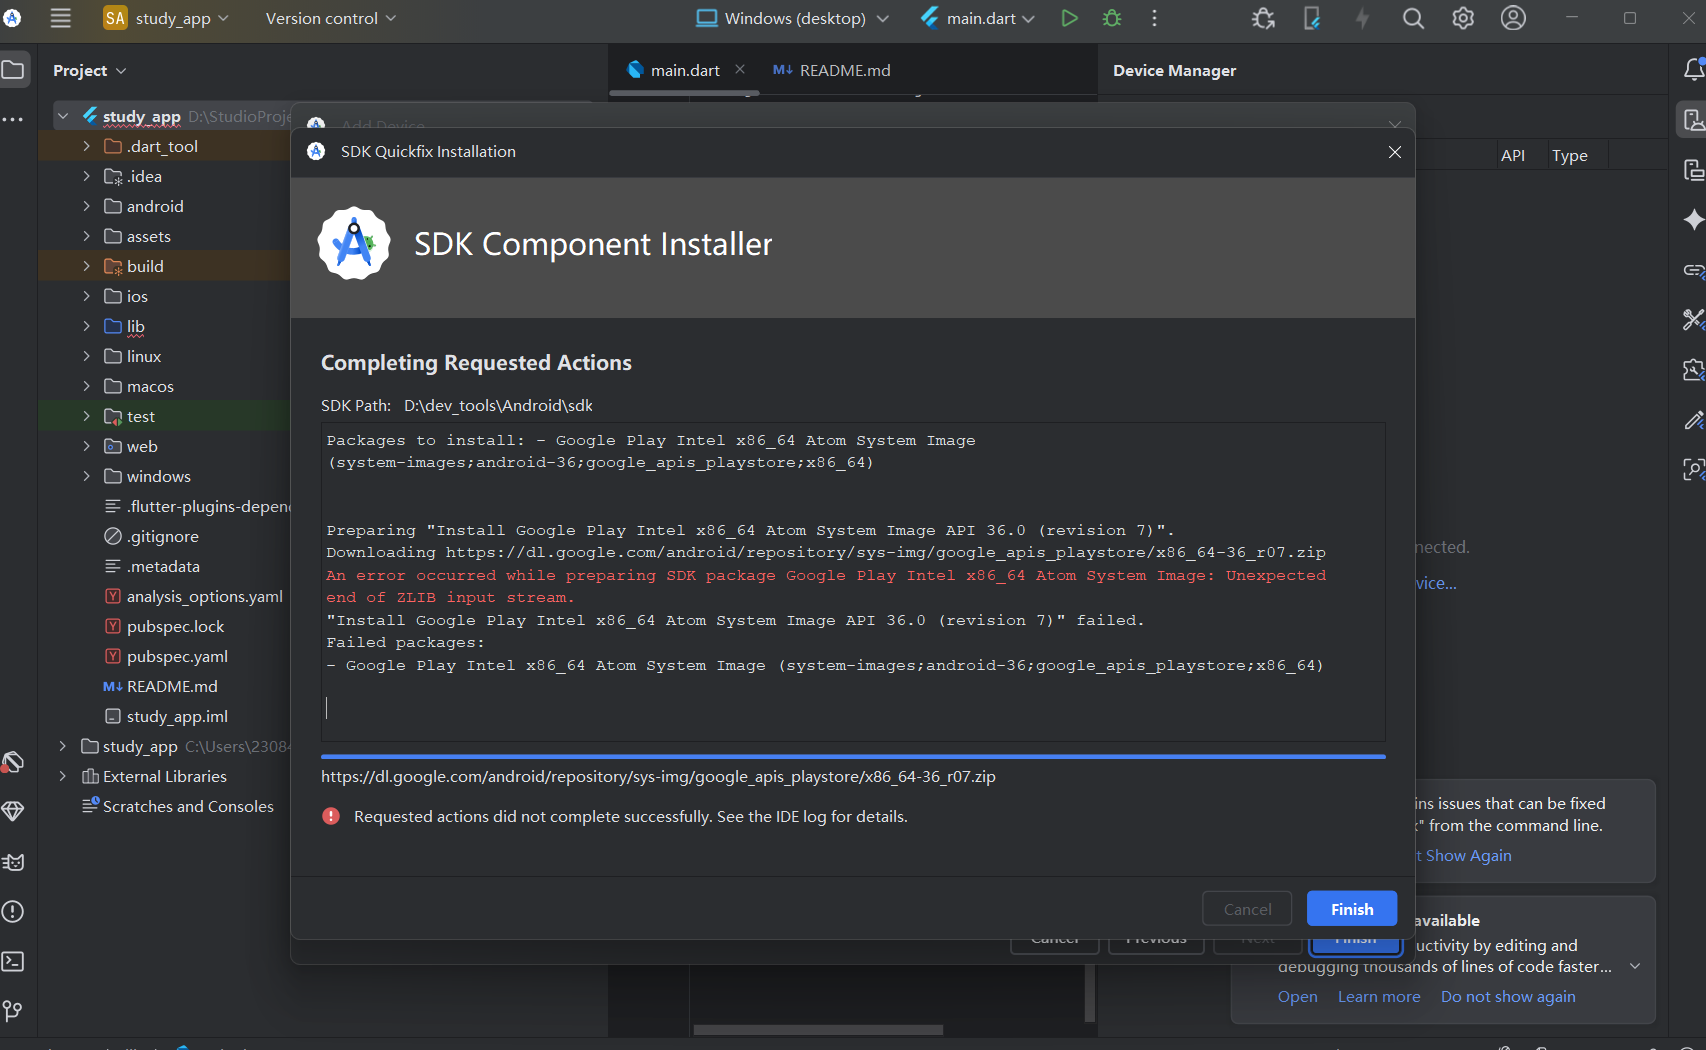The image size is (1706, 1050).
Task: Open Search Everywhere magnifier
Action: 1413,18
